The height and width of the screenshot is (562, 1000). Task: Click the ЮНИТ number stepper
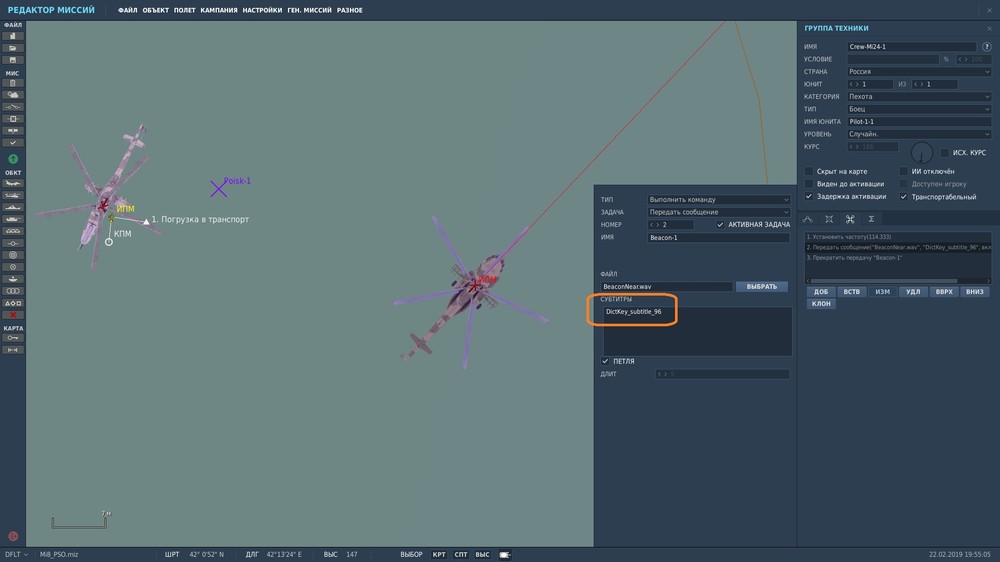point(854,84)
